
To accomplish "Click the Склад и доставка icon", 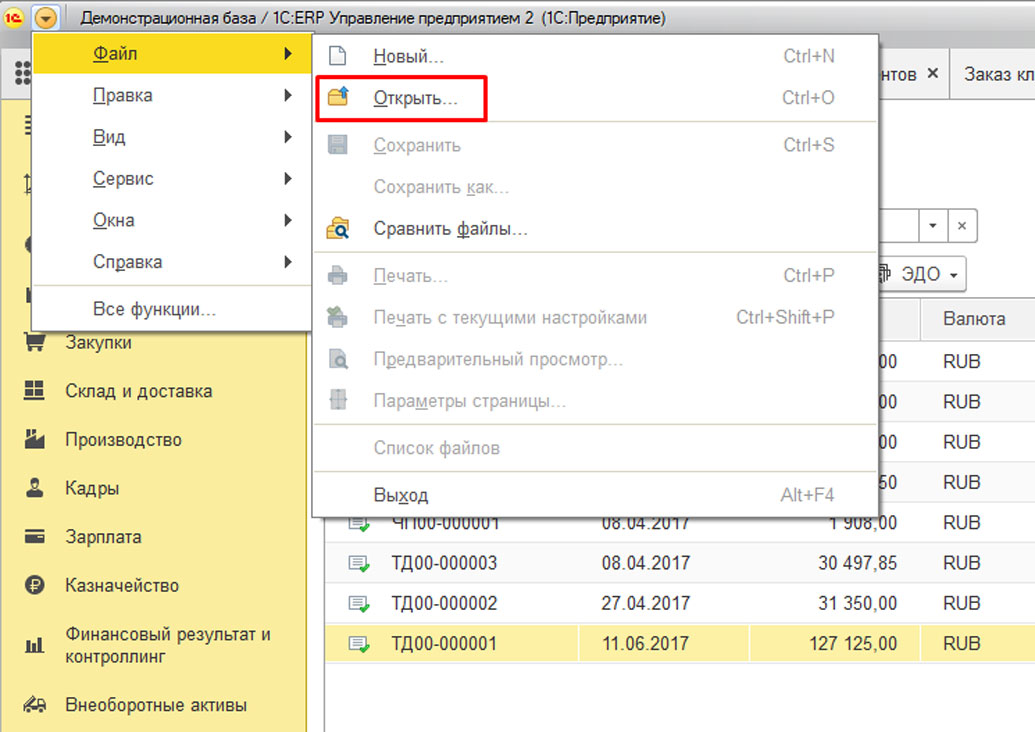I will (35, 391).
